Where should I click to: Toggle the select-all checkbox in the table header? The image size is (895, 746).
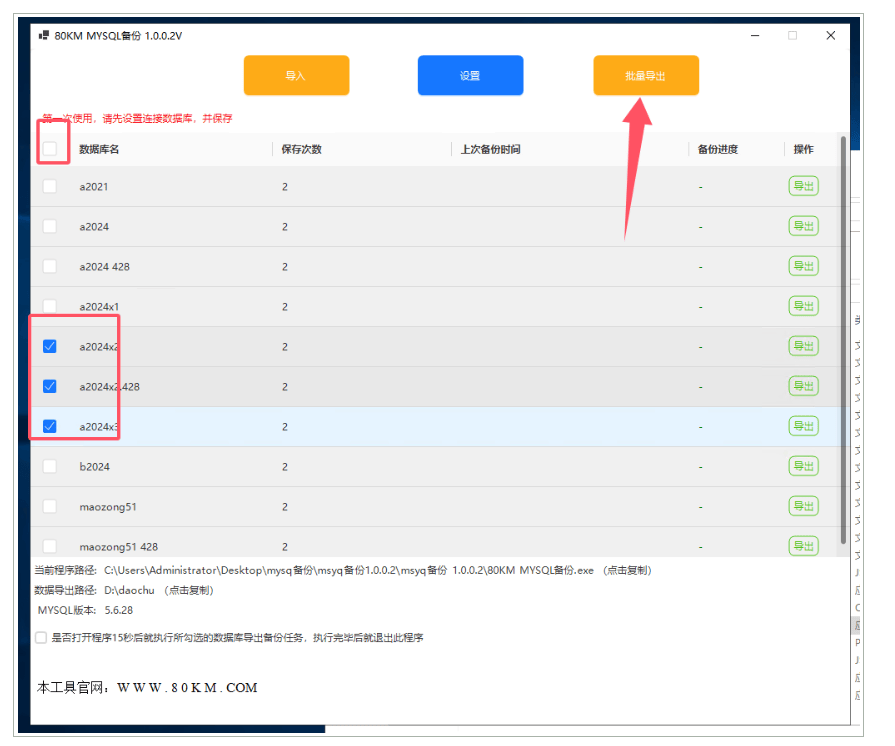pos(50,149)
